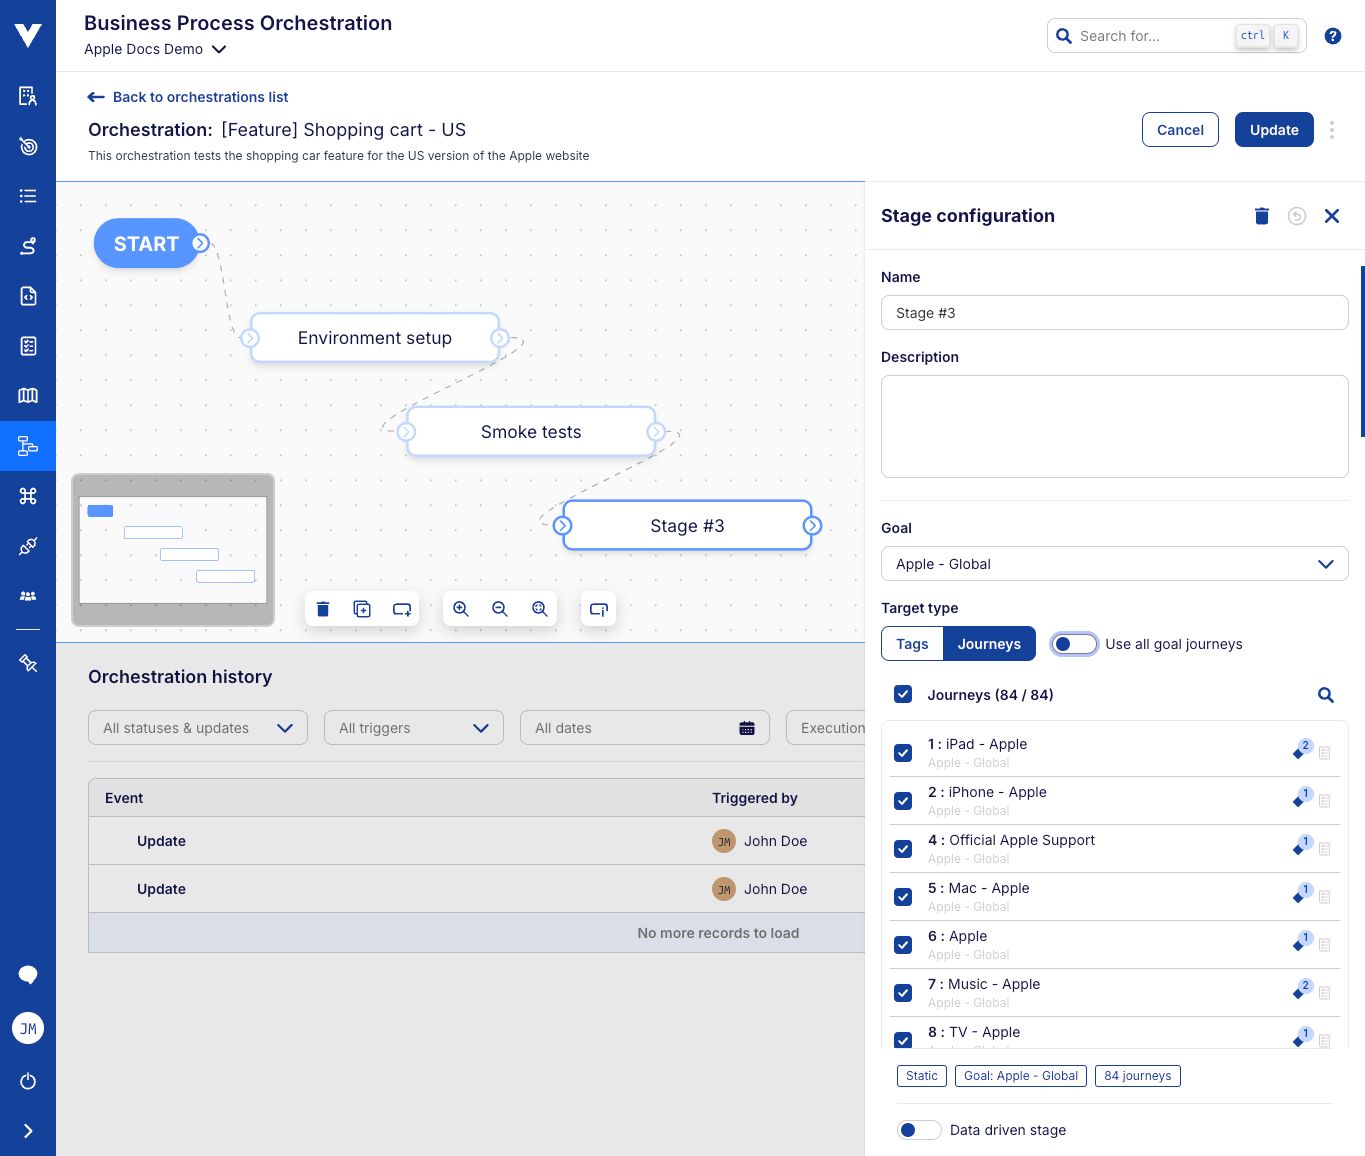Image resolution: width=1365 pixels, height=1156 pixels.
Task: Open the list icon in the sidebar
Action: pyautogui.click(x=28, y=196)
